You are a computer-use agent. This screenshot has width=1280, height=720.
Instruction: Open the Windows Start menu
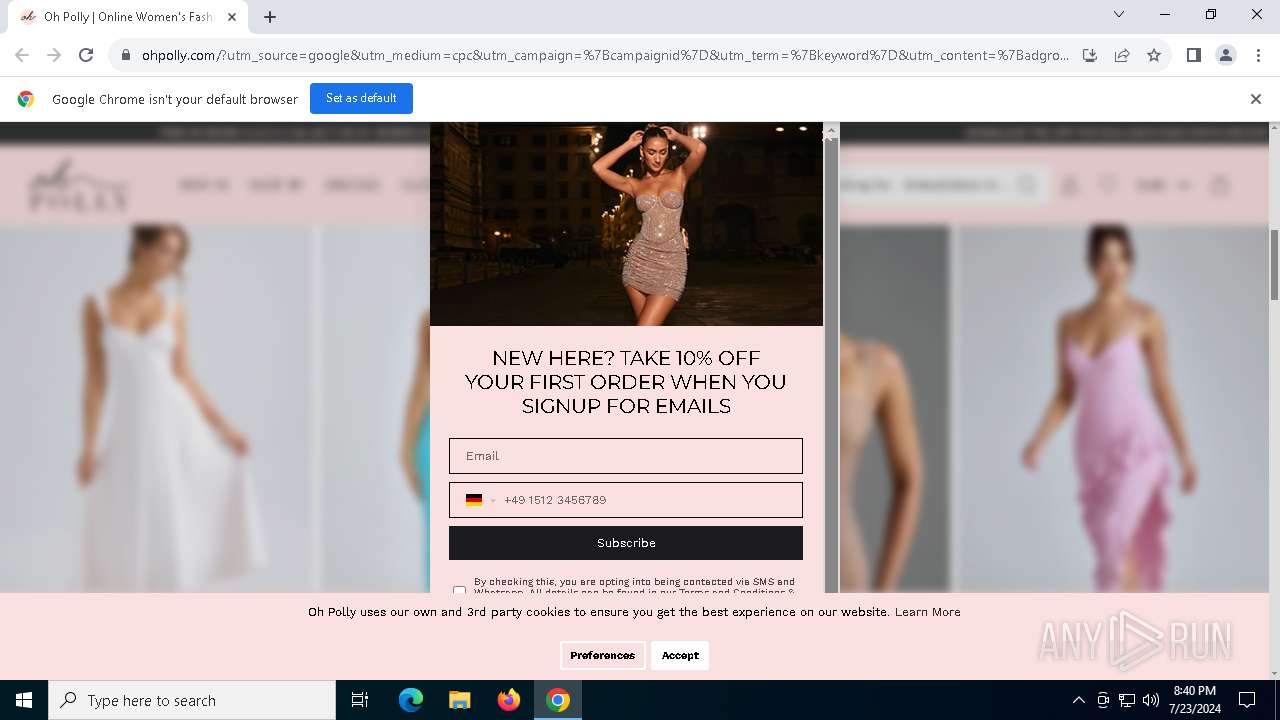[x=24, y=700]
